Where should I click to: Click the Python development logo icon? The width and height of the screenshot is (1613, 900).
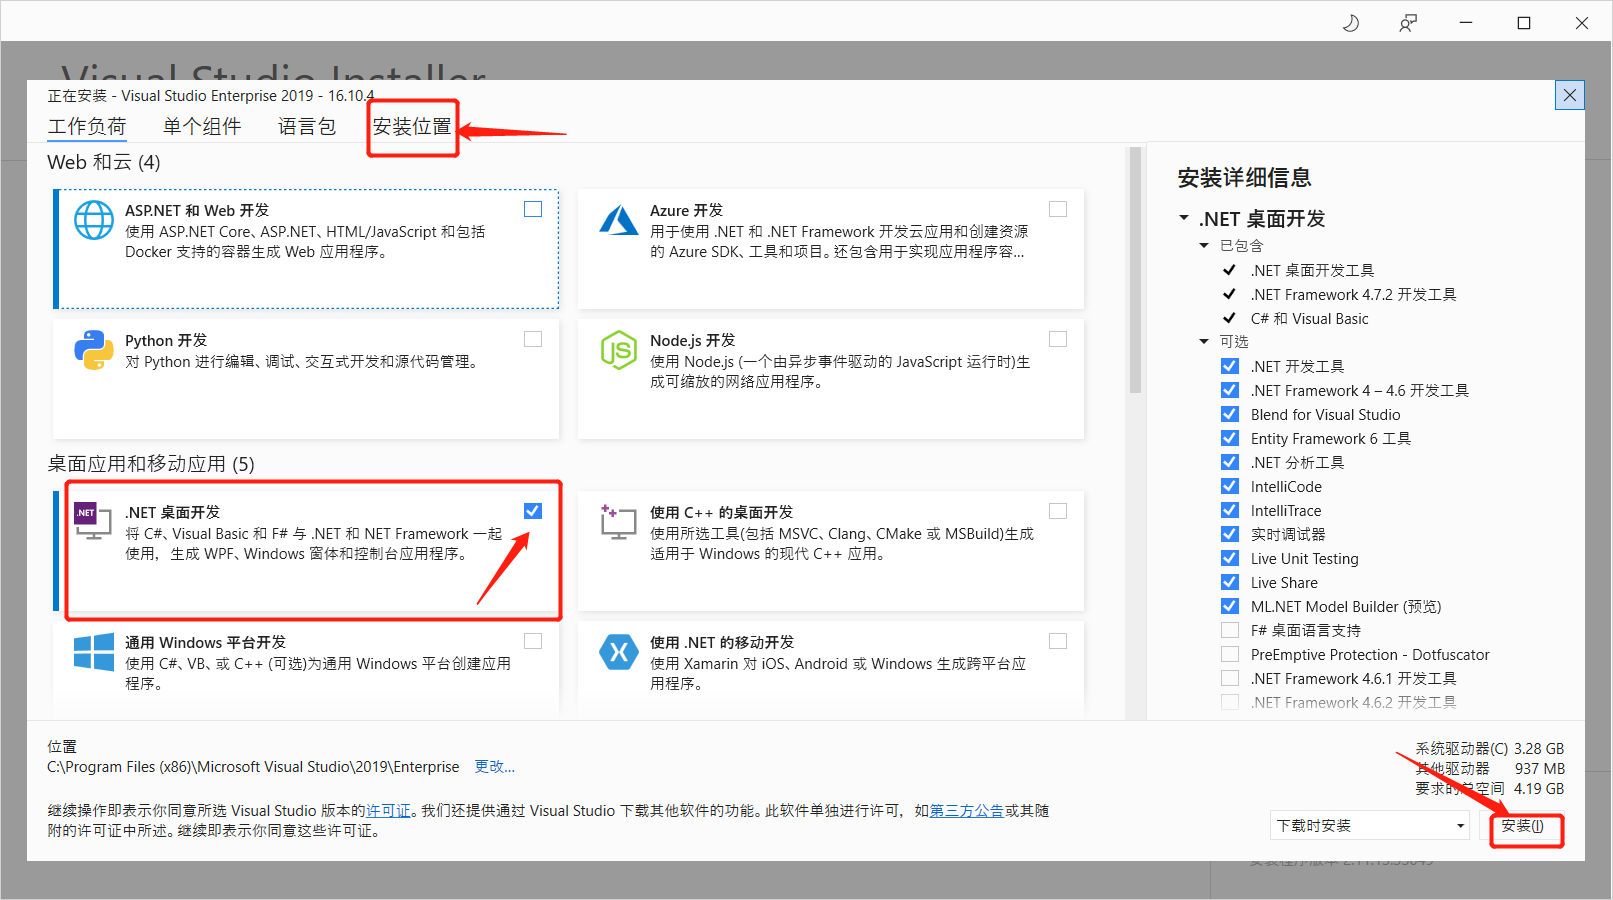pyautogui.click(x=94, y=350)
